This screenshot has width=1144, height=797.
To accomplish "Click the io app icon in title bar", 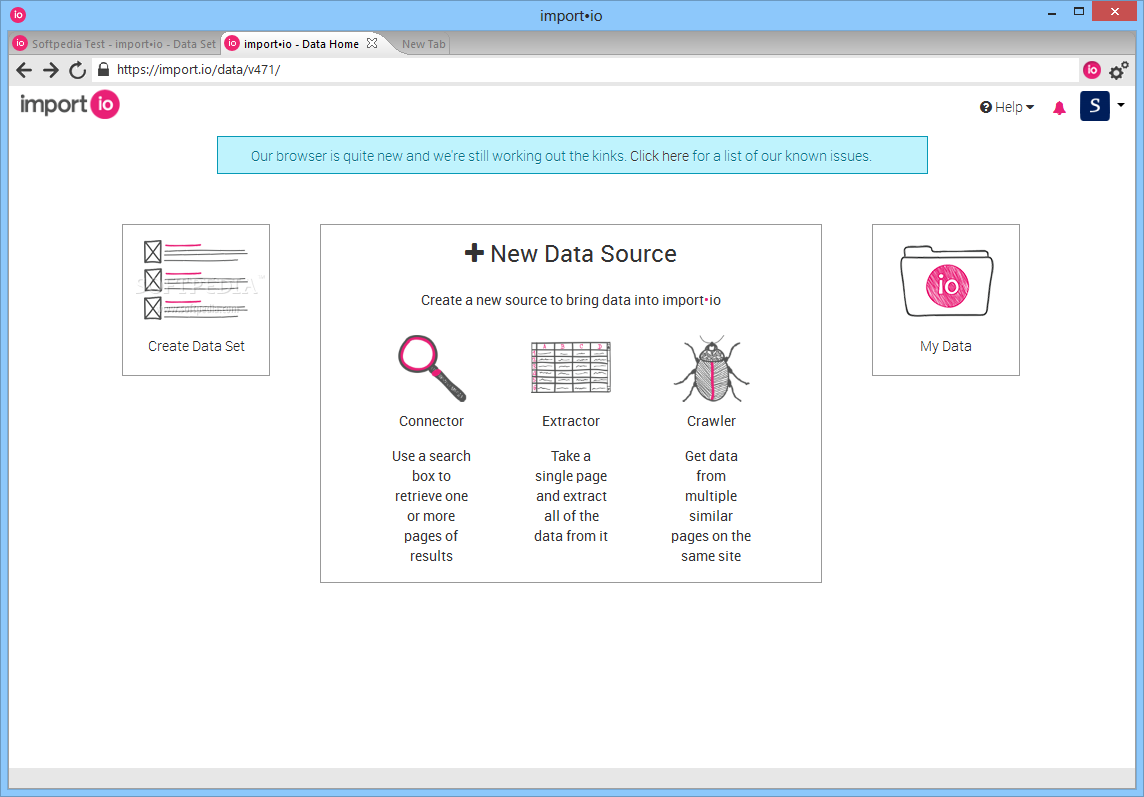I will tap(18, 15).
